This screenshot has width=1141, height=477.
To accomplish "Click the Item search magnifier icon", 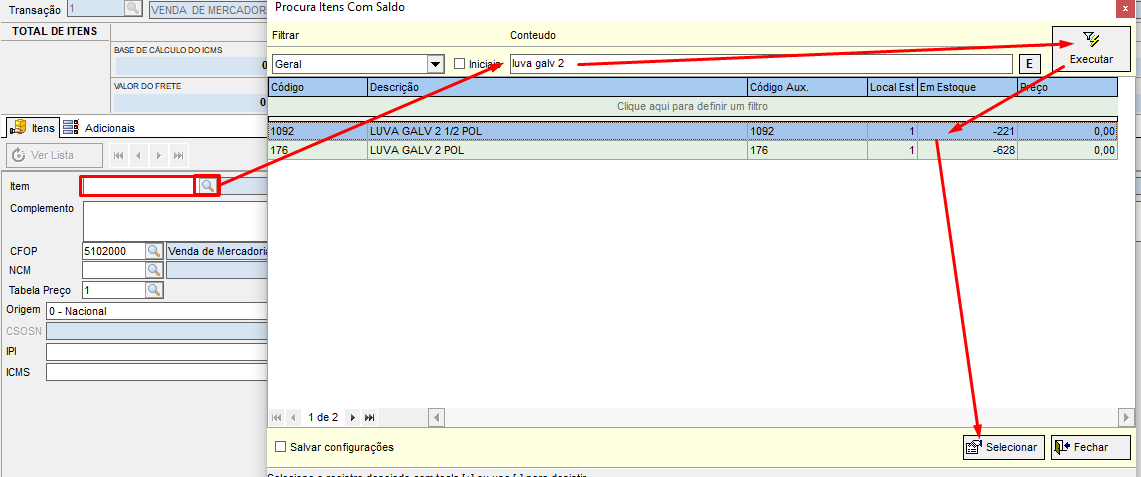I will point(207,186).
